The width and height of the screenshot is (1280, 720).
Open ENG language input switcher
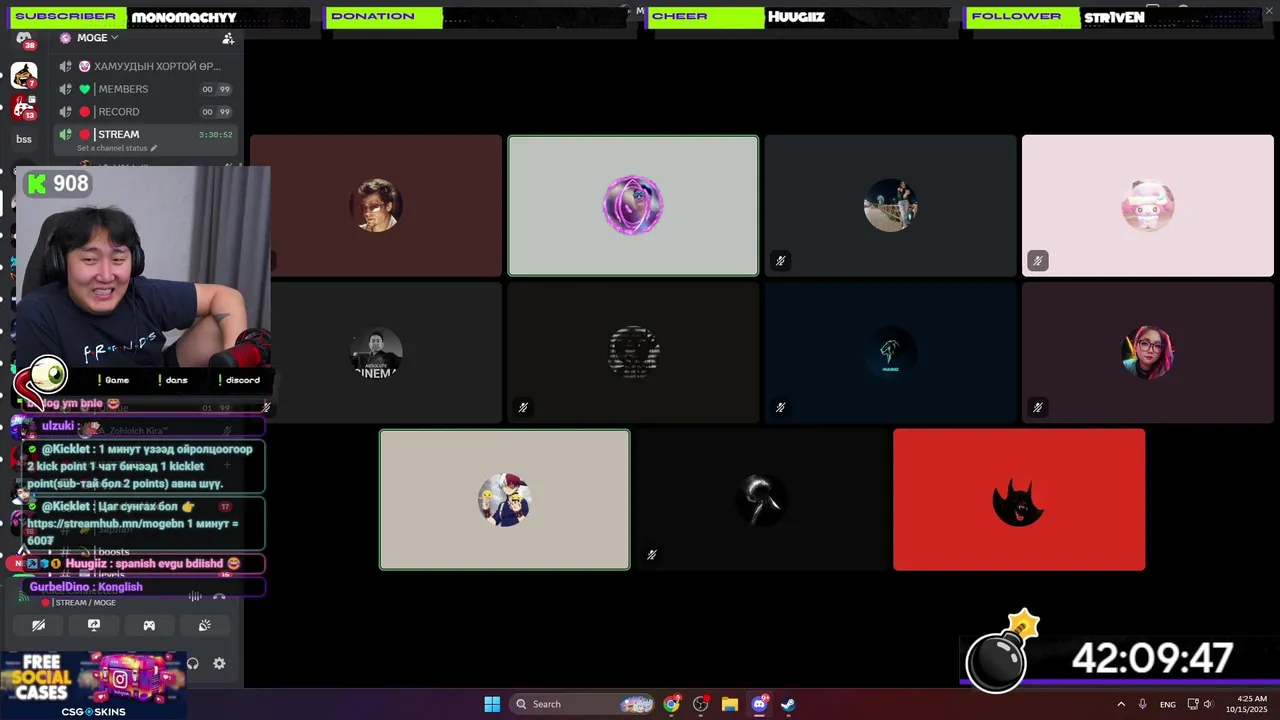[x=1168, y=705]
